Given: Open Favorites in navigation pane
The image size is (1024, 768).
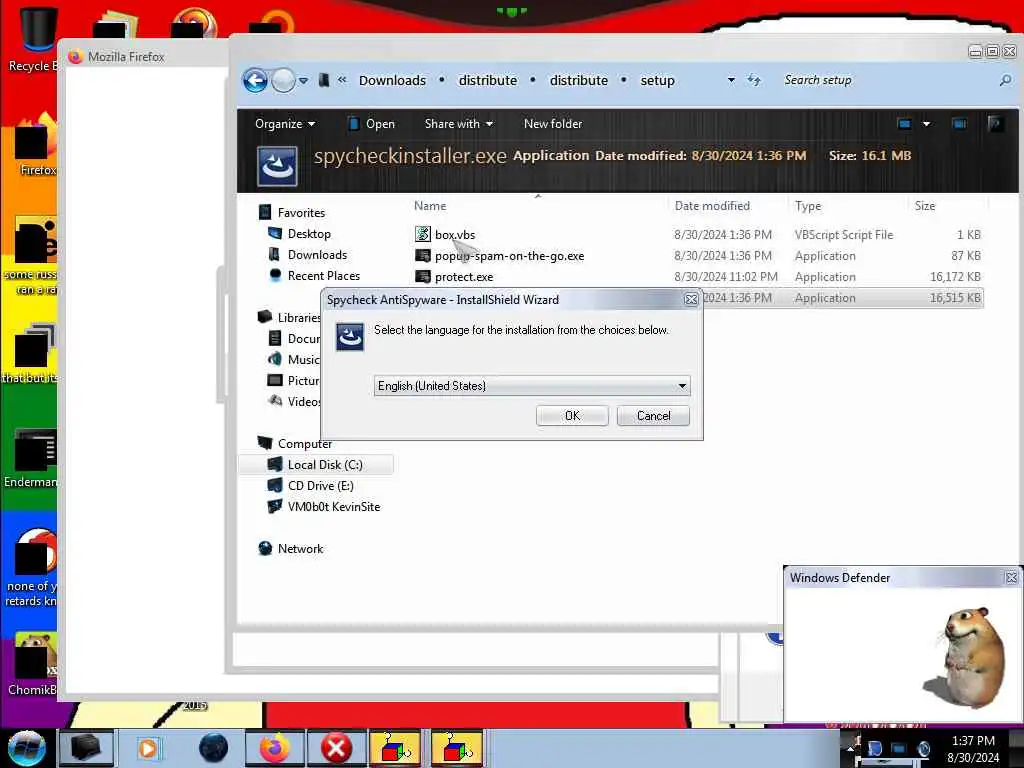Looking at the screenshot, I should 301,212.
